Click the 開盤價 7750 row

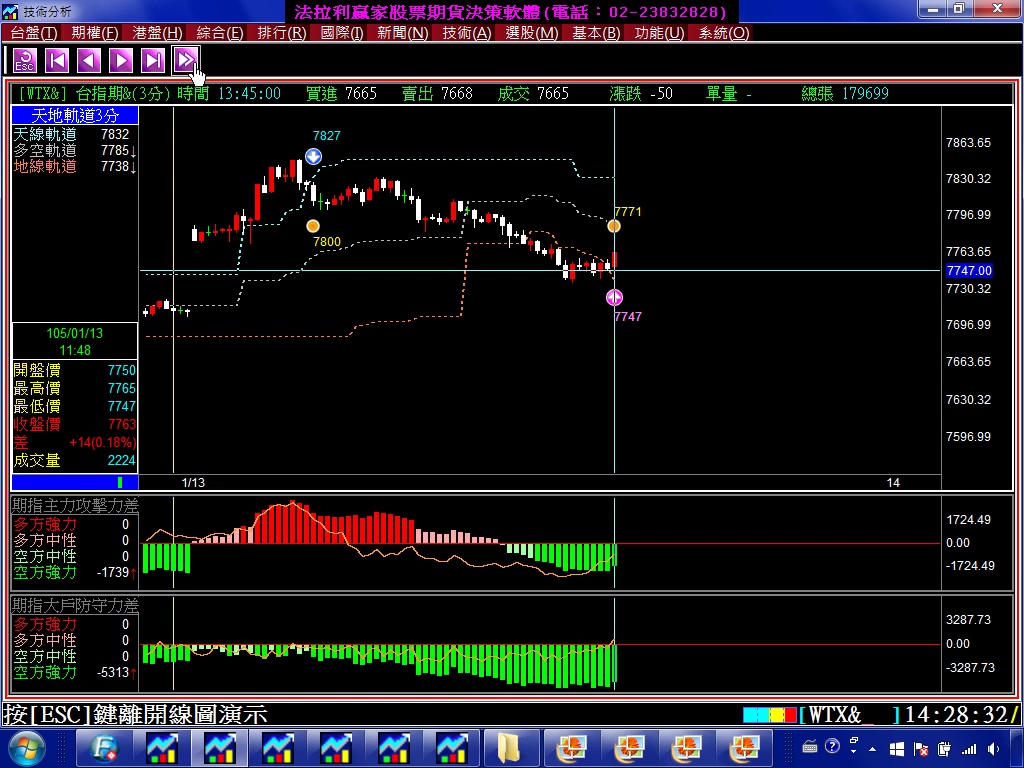[75, 370]
